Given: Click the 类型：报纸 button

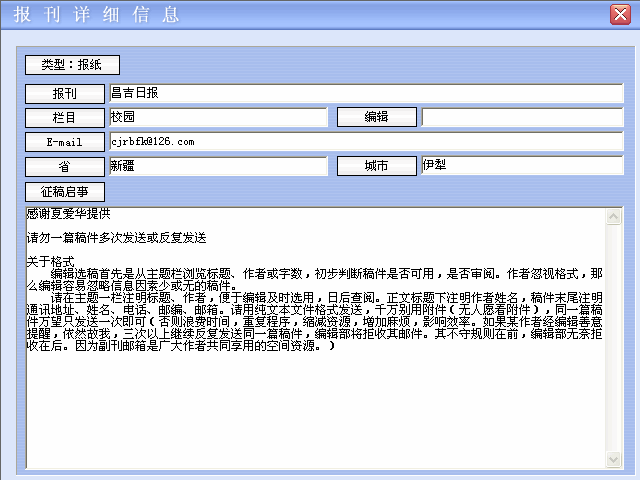Looking at the screenshot, I should [x=72, y=65].
